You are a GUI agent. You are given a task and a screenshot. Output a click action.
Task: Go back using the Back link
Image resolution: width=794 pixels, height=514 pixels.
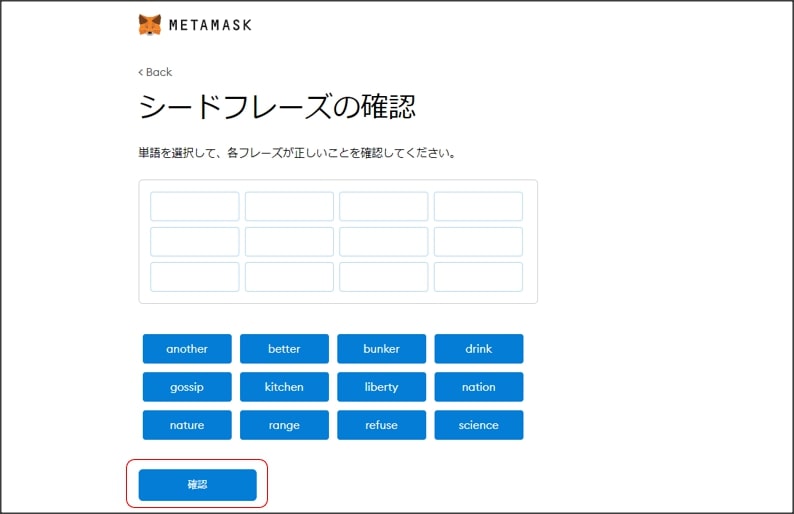155,72
